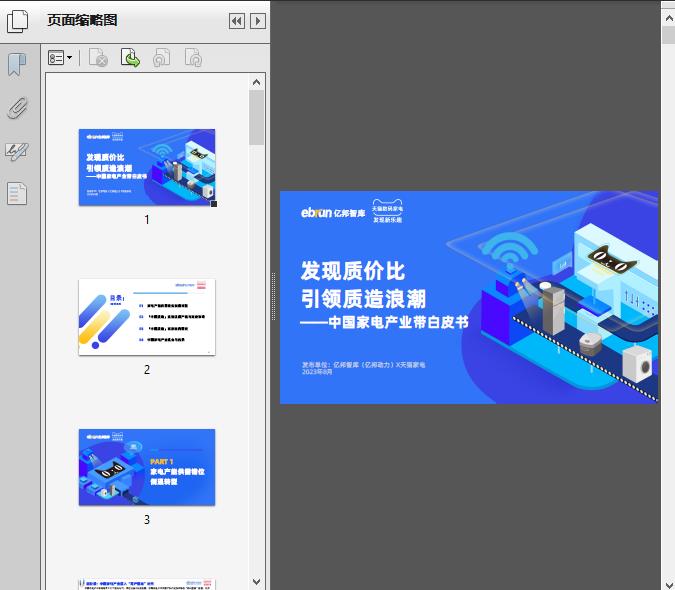The width and height of the screenshot is (675, 590).
Task: Click the document view scroll-down arrow
Action: tap(669, 583)
